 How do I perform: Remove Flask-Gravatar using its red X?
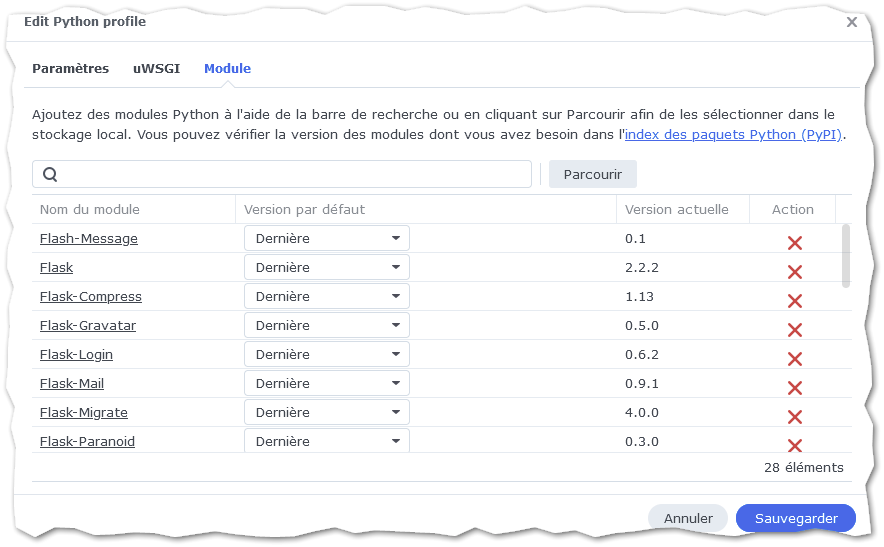(795, 330)
